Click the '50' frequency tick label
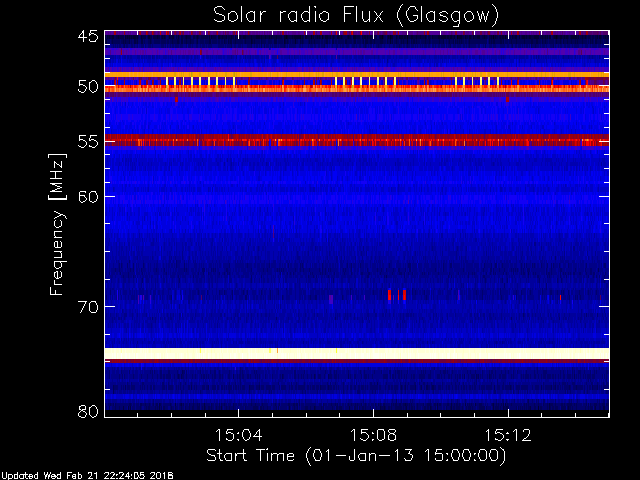This screenshot has width=640, height=480. pyautogui.click(x=88, y=87)
